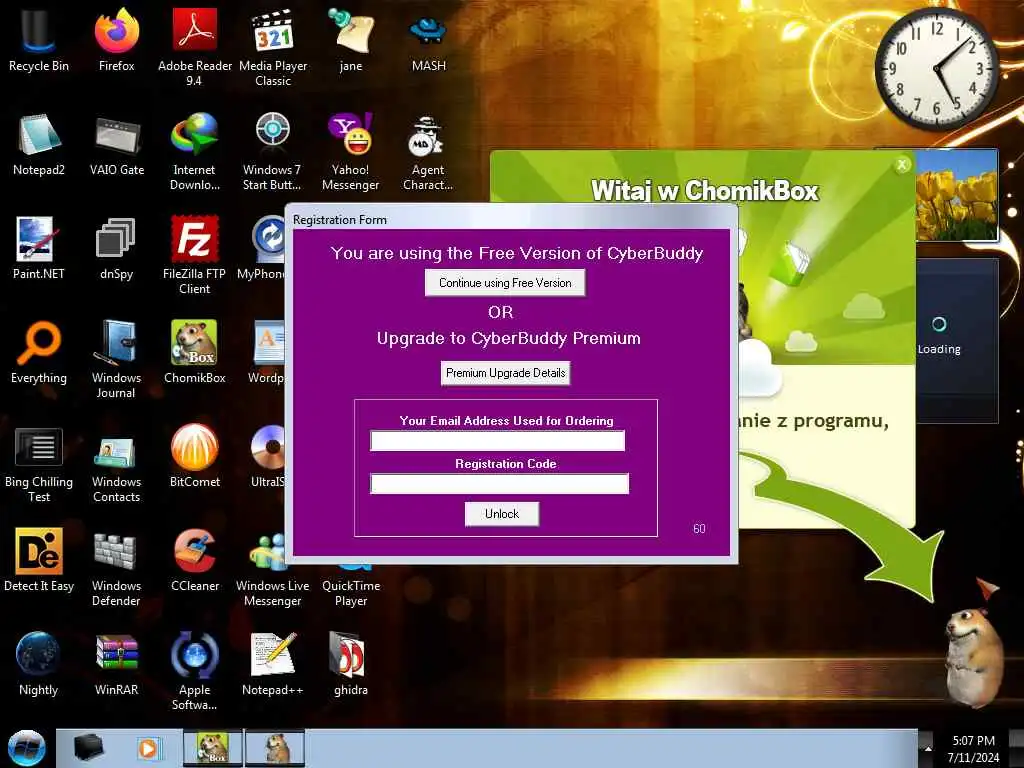Launch Notepad++ desktop icon

pos(273,664)
